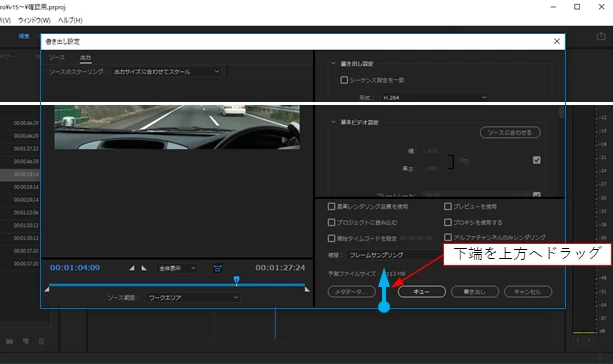Viewport: 613px width, 364px height.
Task: Maximize the Premiere Pro window
Action: tap(577, 7)
